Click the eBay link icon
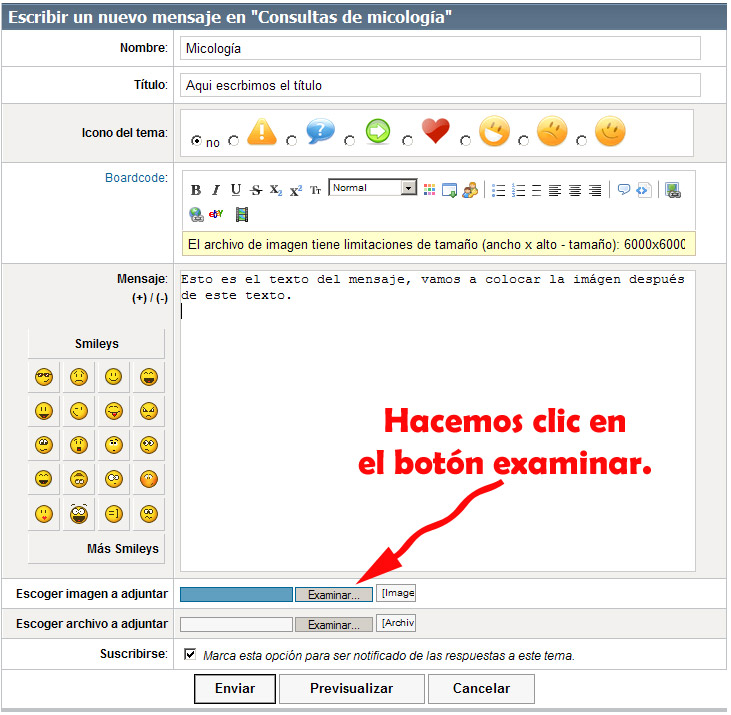The image size is (731, 715). tap(216, 214)
